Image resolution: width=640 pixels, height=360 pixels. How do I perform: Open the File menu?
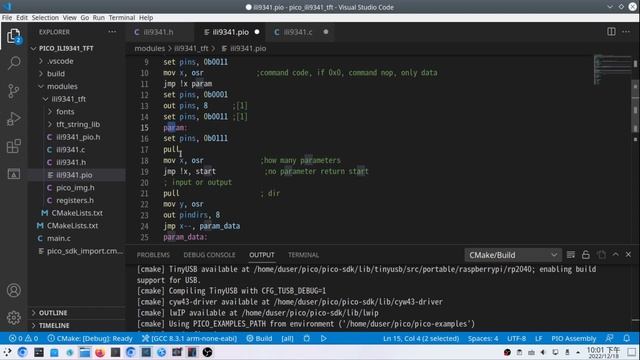(x=7, y=18)
